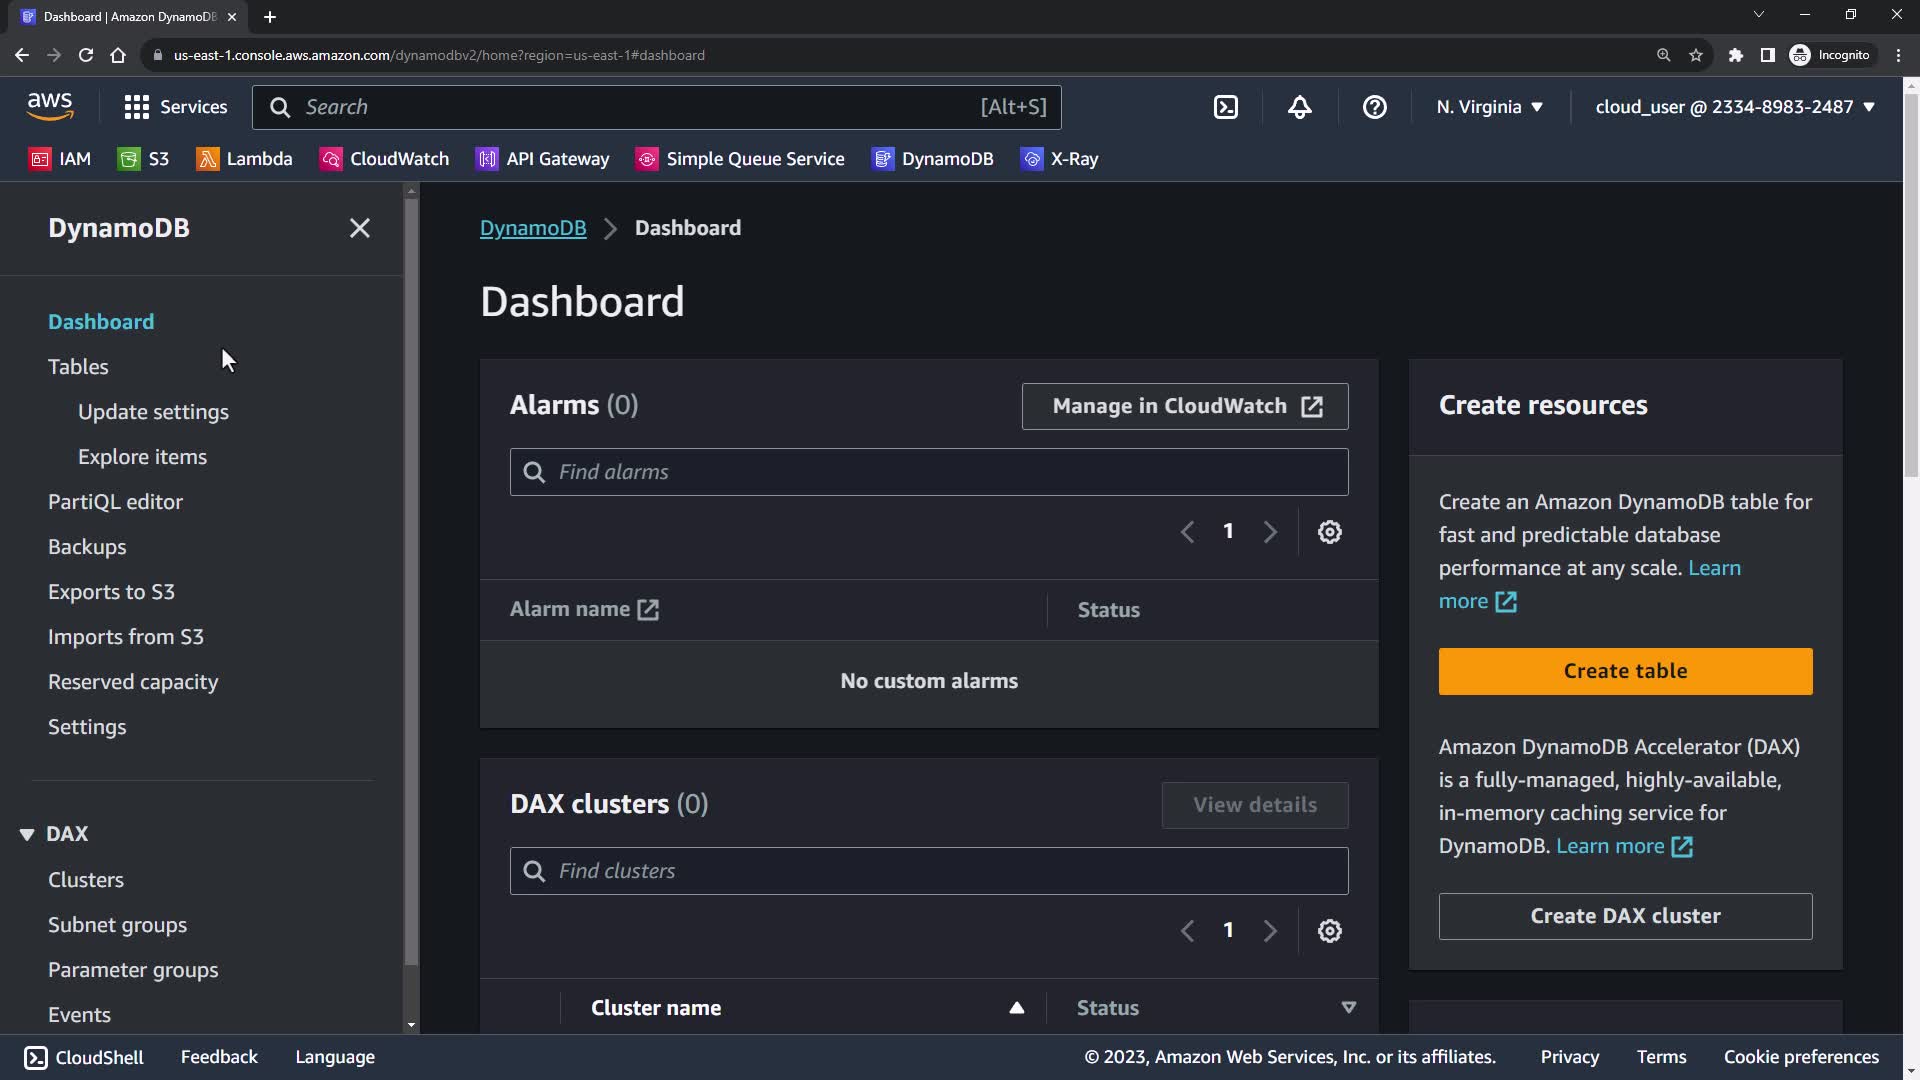Open the Lambda bookmark in favorites bar

pos(245,159)
